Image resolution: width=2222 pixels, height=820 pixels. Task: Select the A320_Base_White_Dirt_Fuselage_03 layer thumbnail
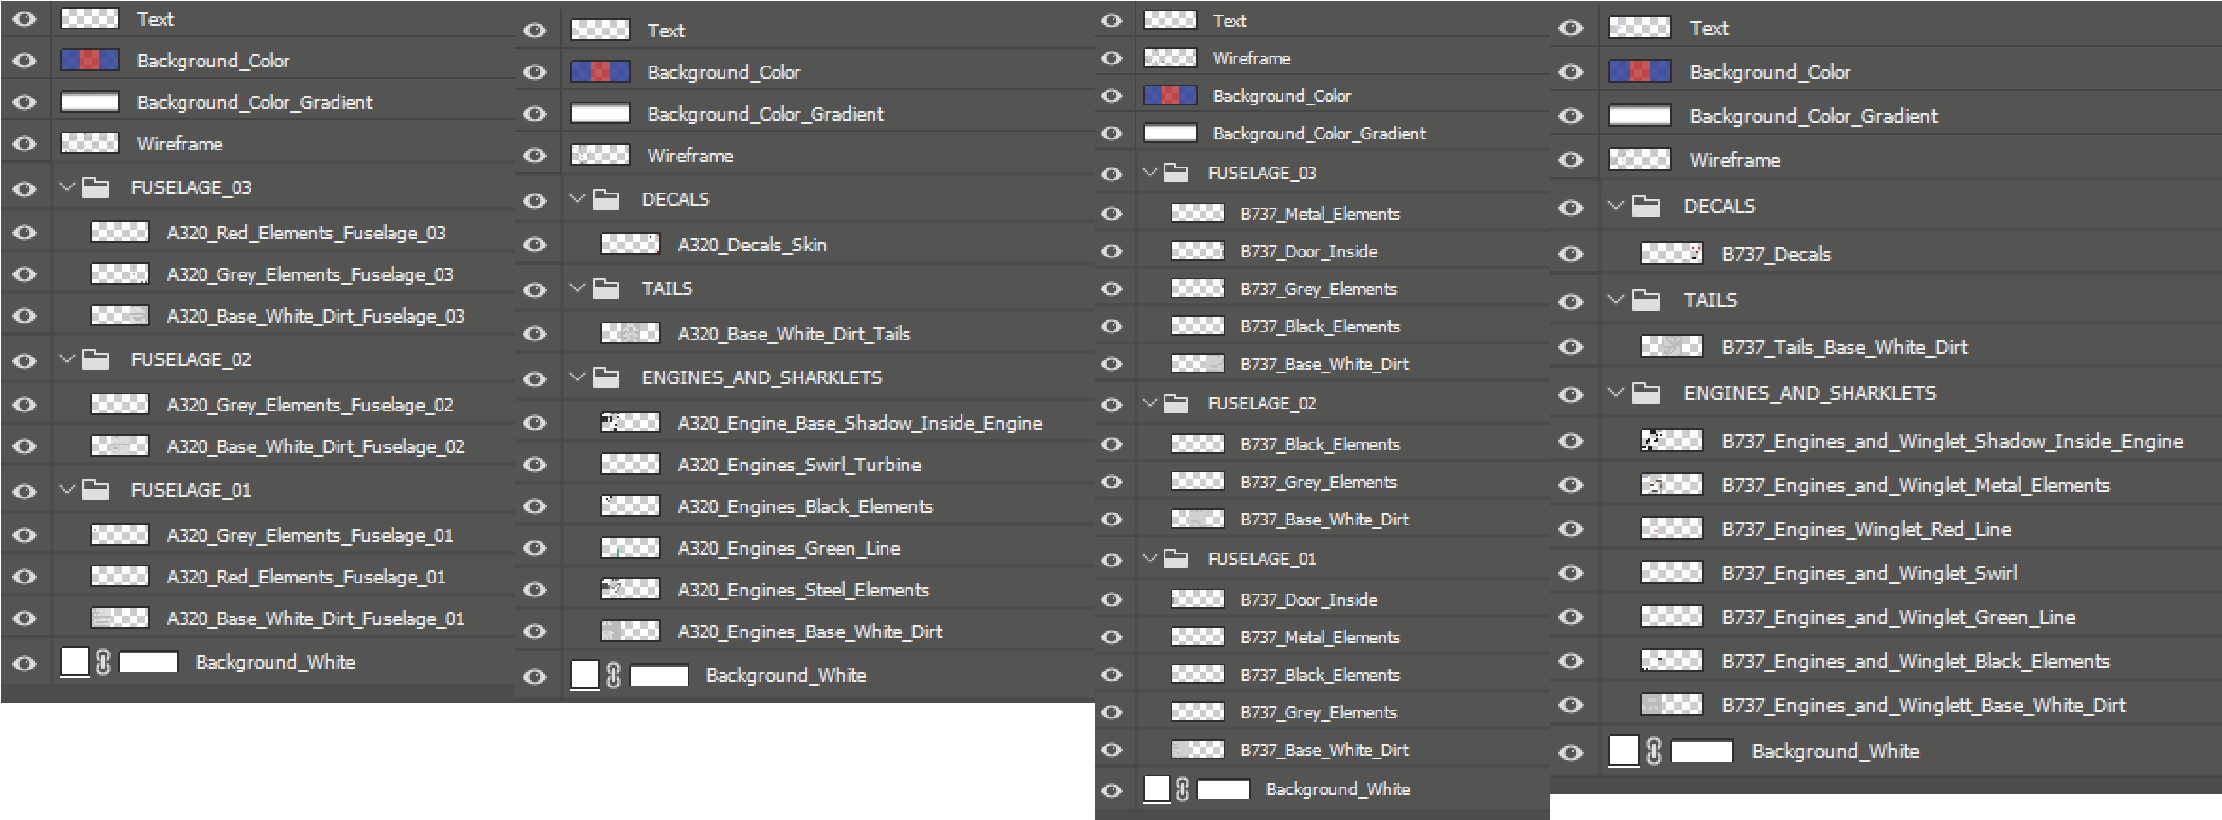(x=120, y=316)
